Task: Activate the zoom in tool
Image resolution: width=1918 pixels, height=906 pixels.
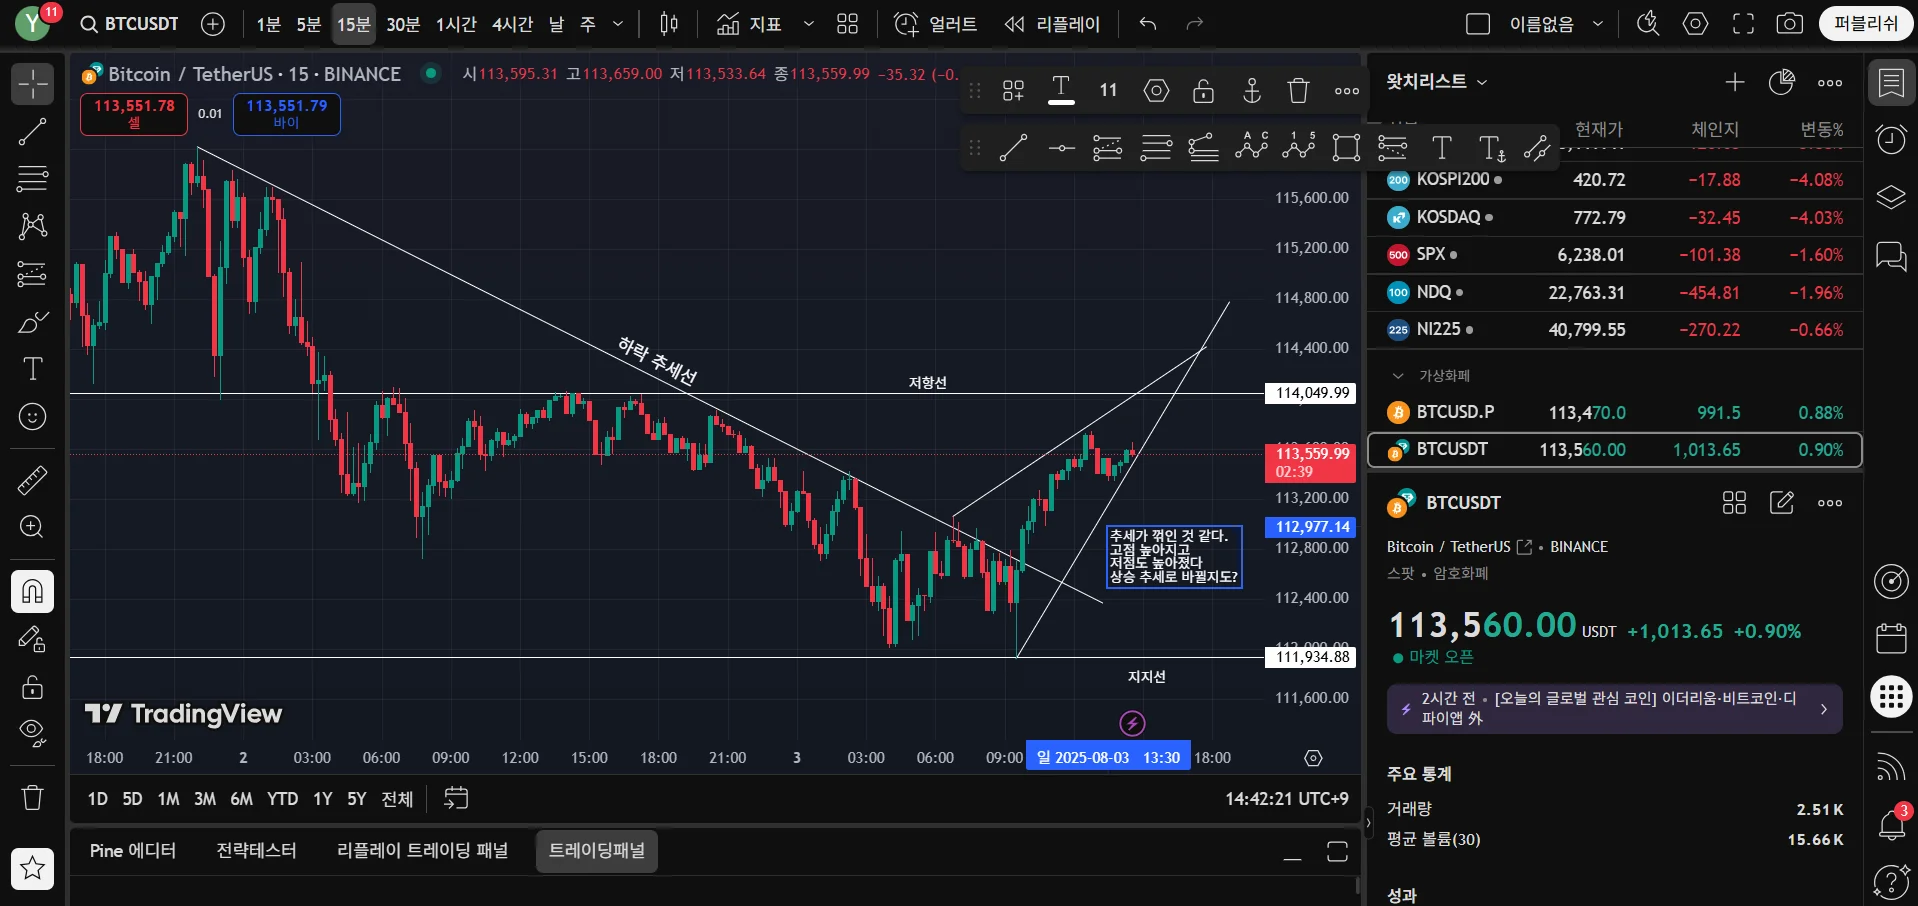Action: coord(32,527)
